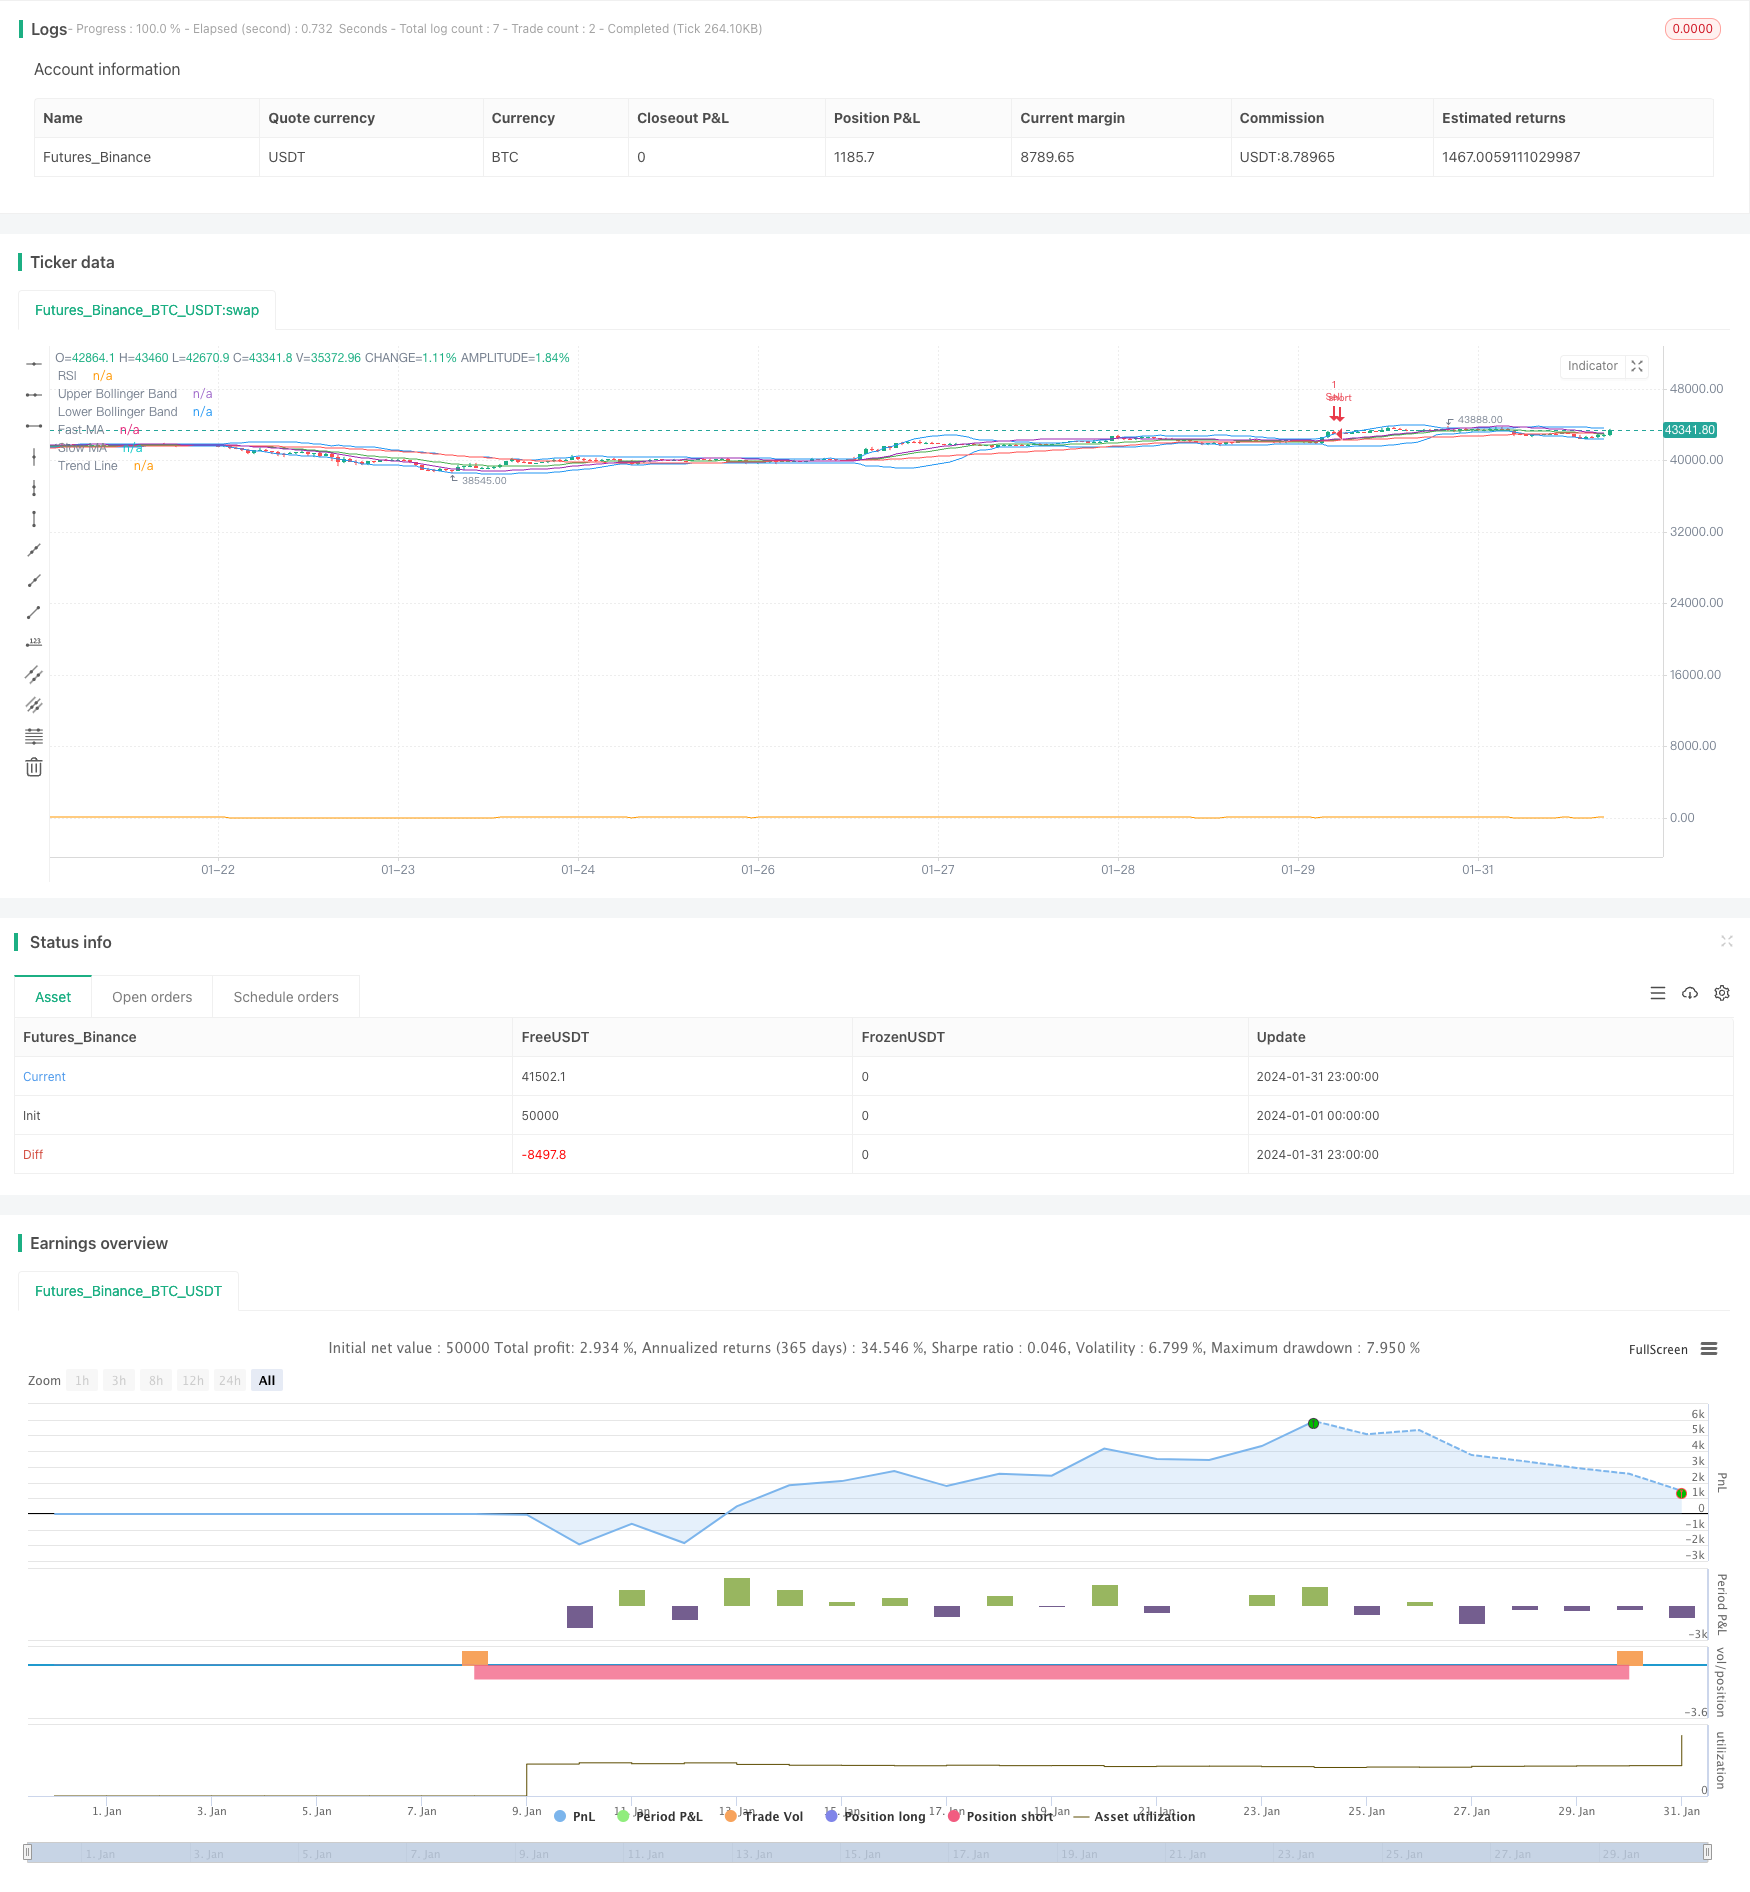The width and height of the screenshot is (1750, 1892).
Task: Select the horizontal segment drawing tool
Action: (x=34, y=426)
